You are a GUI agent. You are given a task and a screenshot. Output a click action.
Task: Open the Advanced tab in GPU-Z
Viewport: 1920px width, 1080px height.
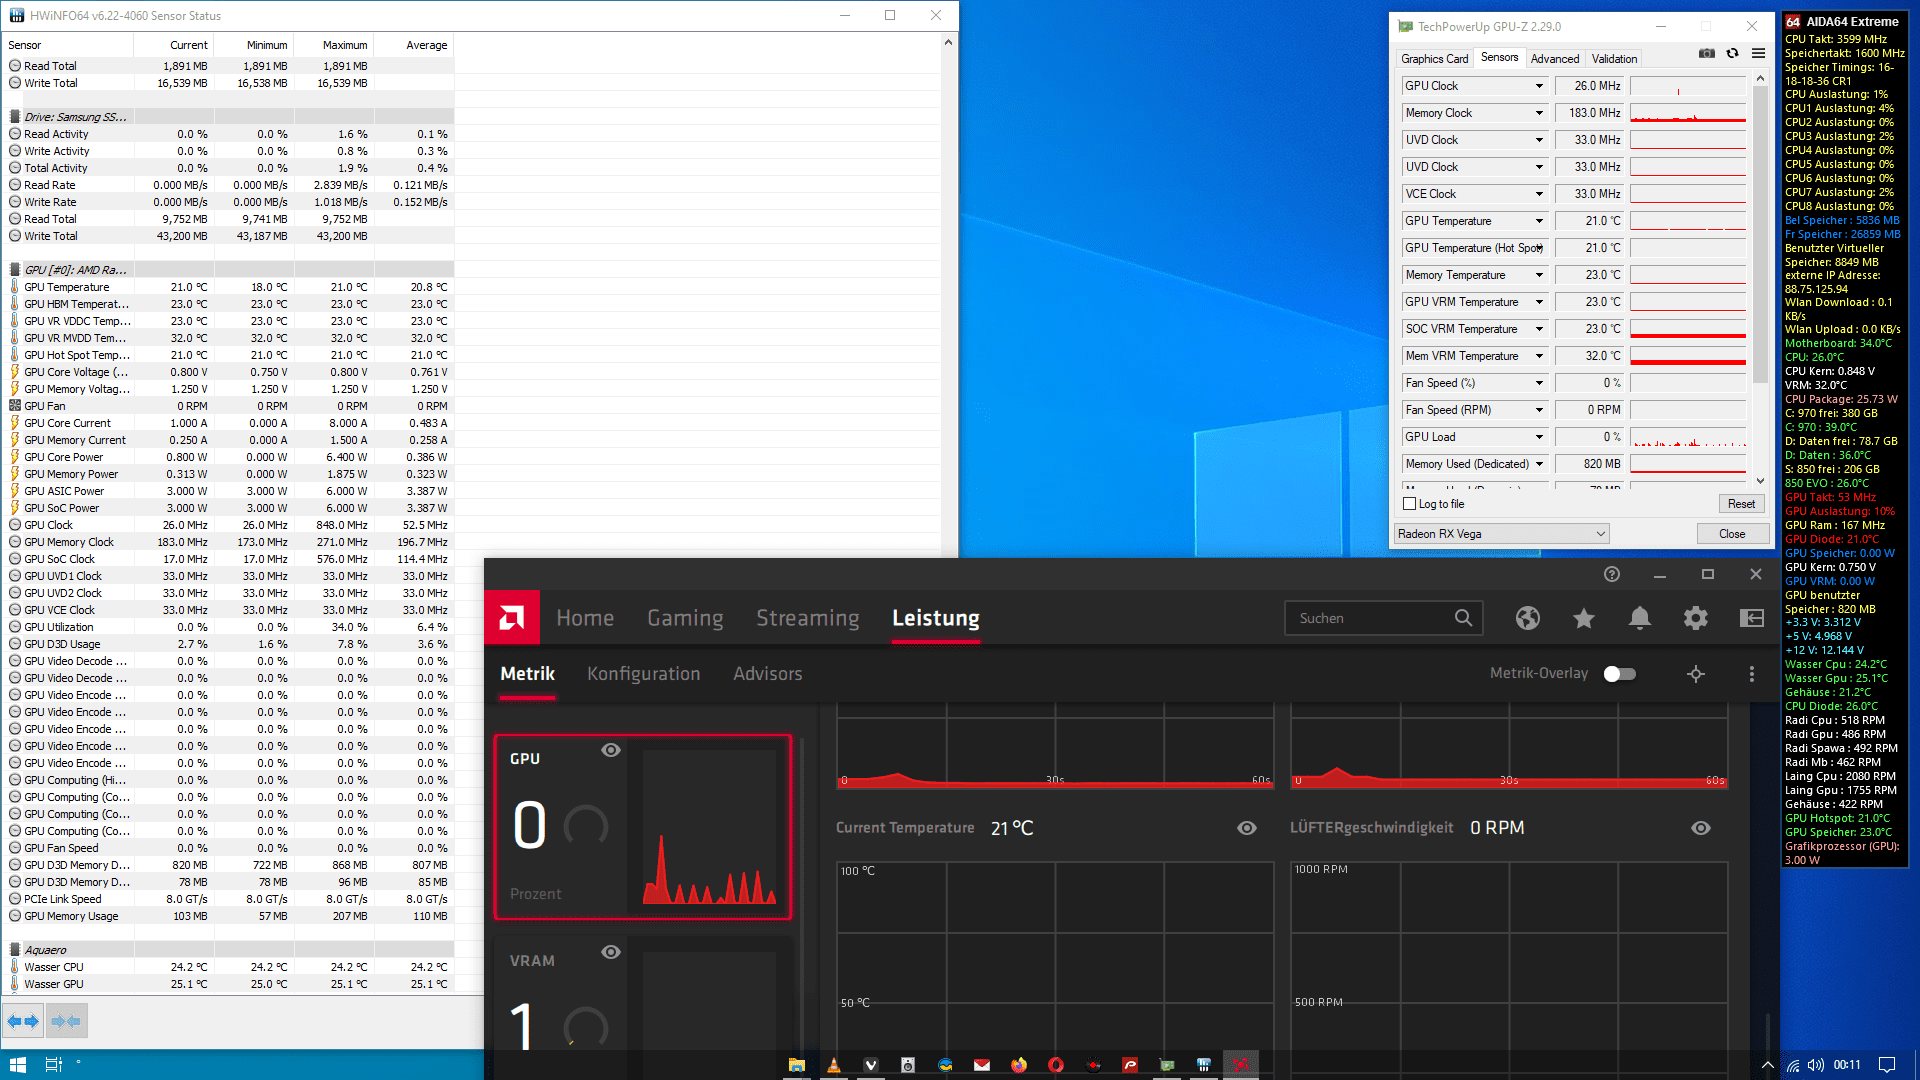tap(1554, 59)
